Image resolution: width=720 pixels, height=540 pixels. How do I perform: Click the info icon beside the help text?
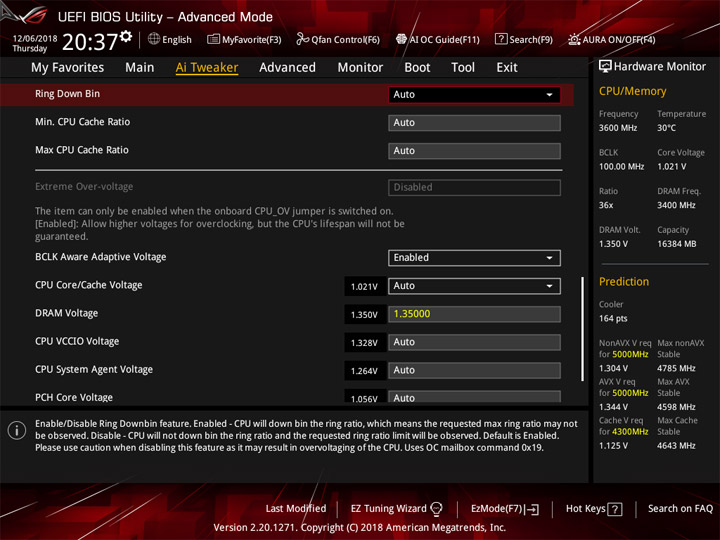[17, 431]
